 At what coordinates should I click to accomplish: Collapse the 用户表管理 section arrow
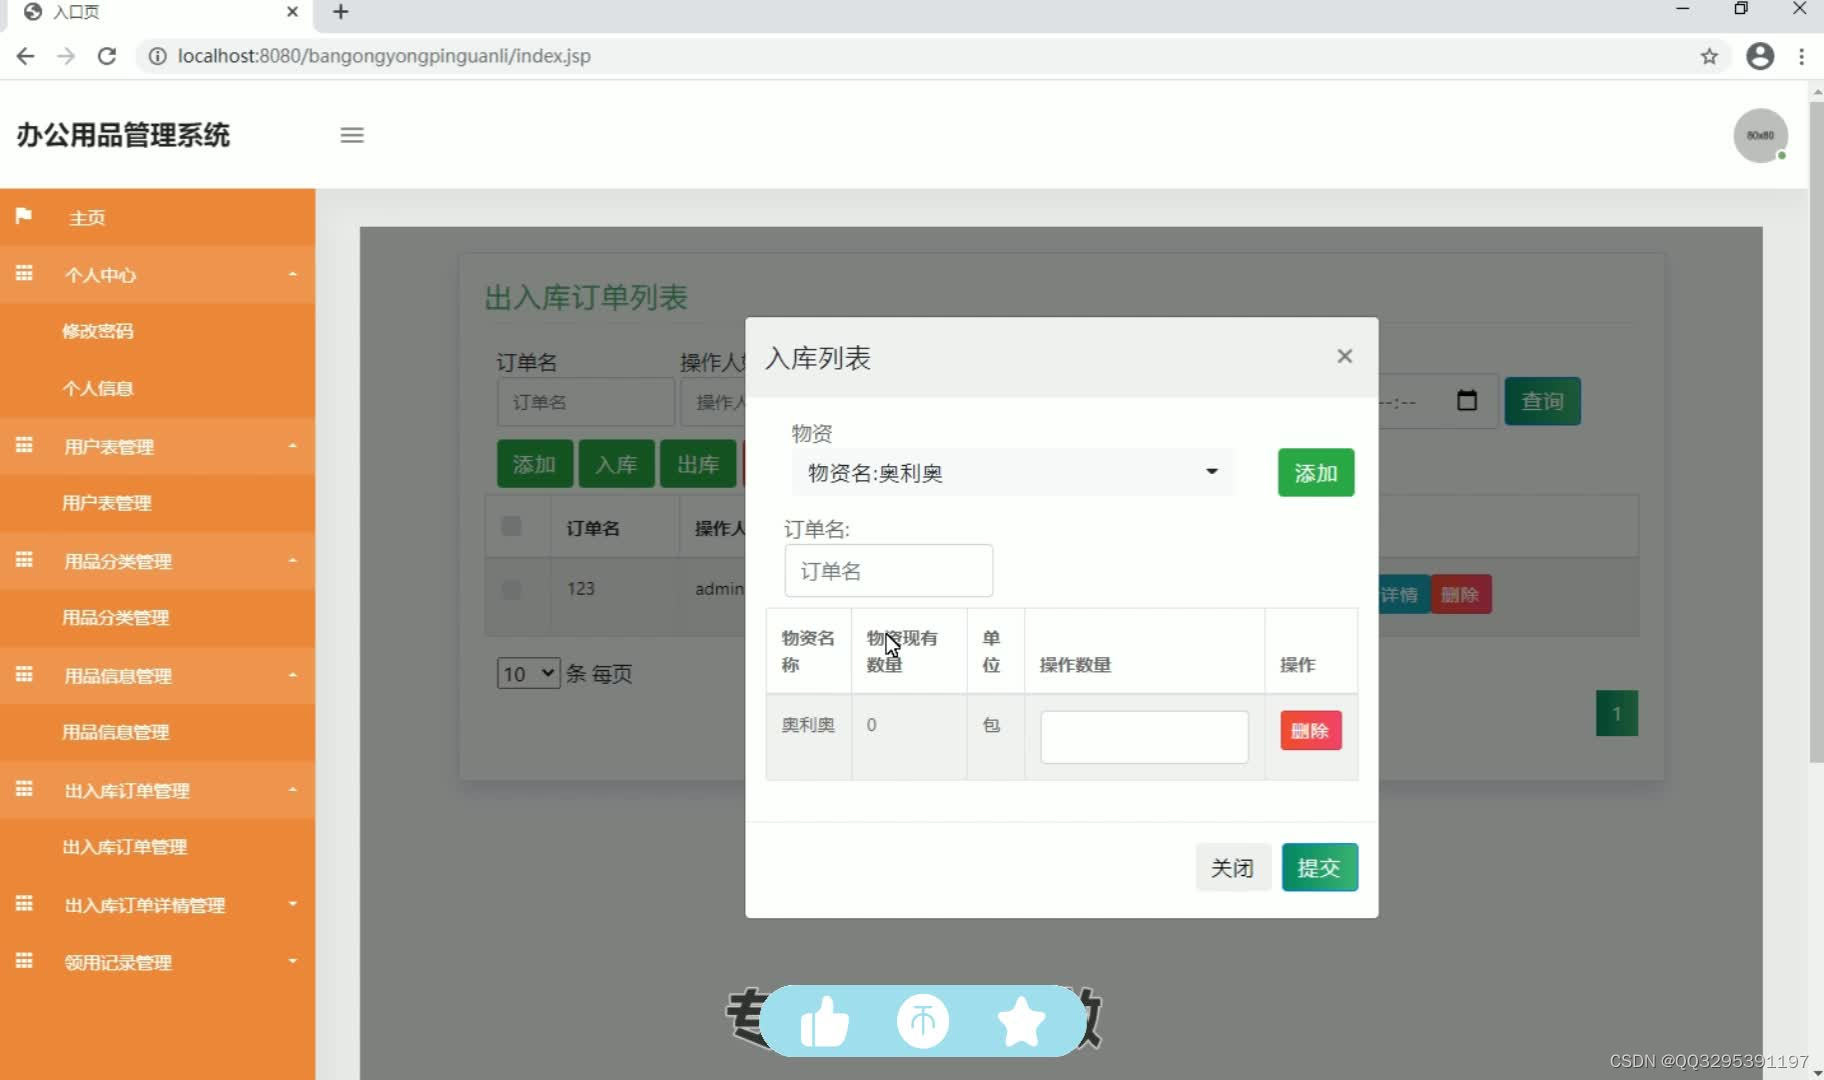click(x=293, y=446)
